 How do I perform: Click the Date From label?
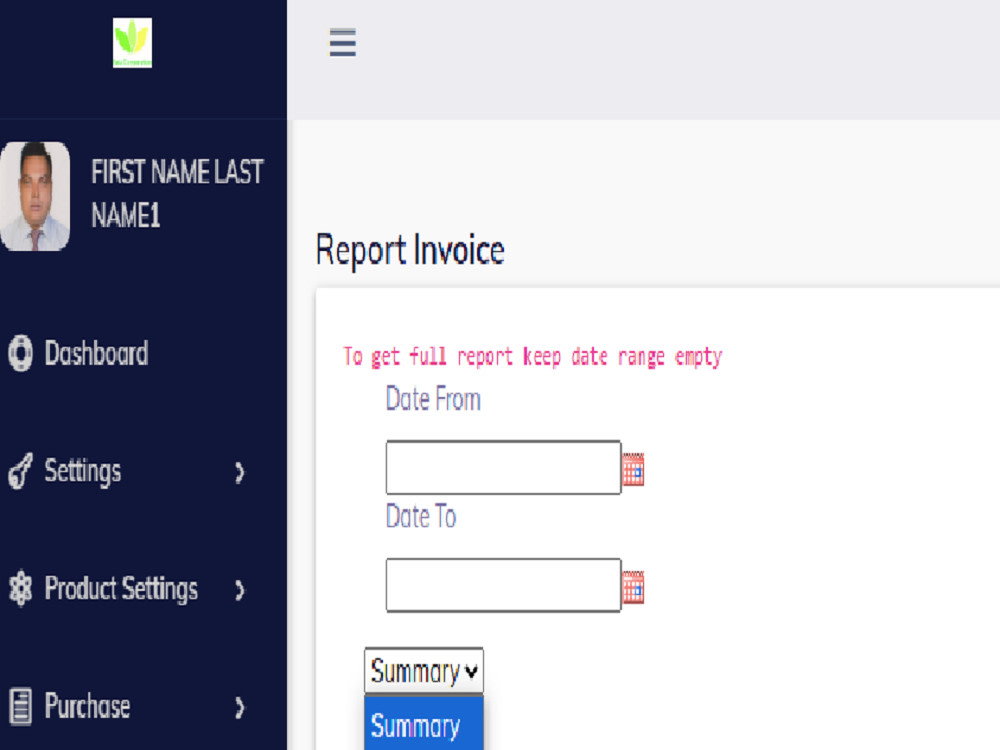click(433, 399)
